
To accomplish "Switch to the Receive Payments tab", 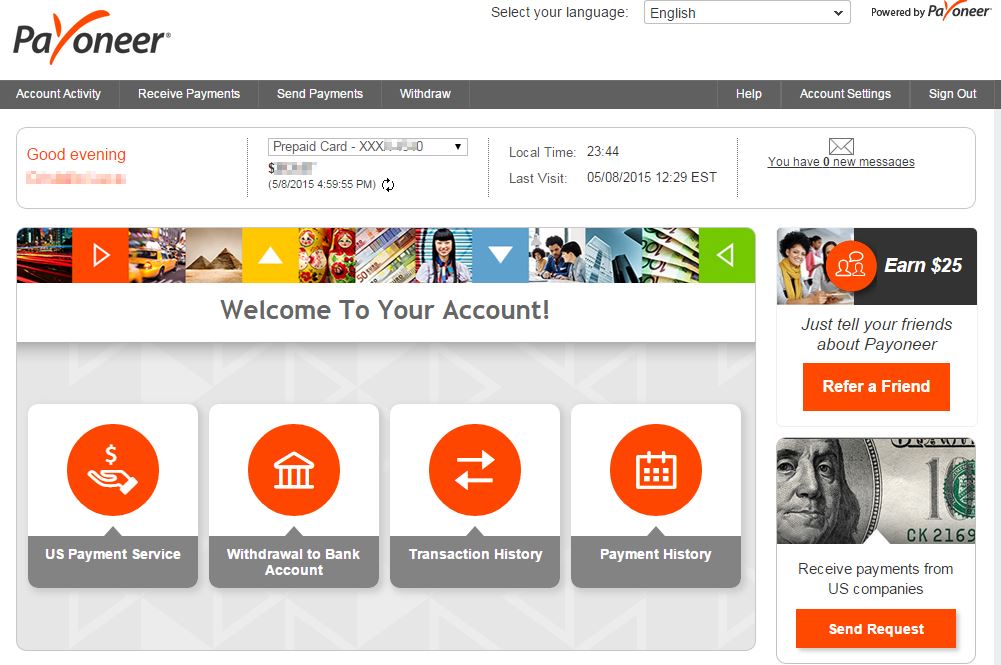I will pyautogui.click(x=188, y=94).
